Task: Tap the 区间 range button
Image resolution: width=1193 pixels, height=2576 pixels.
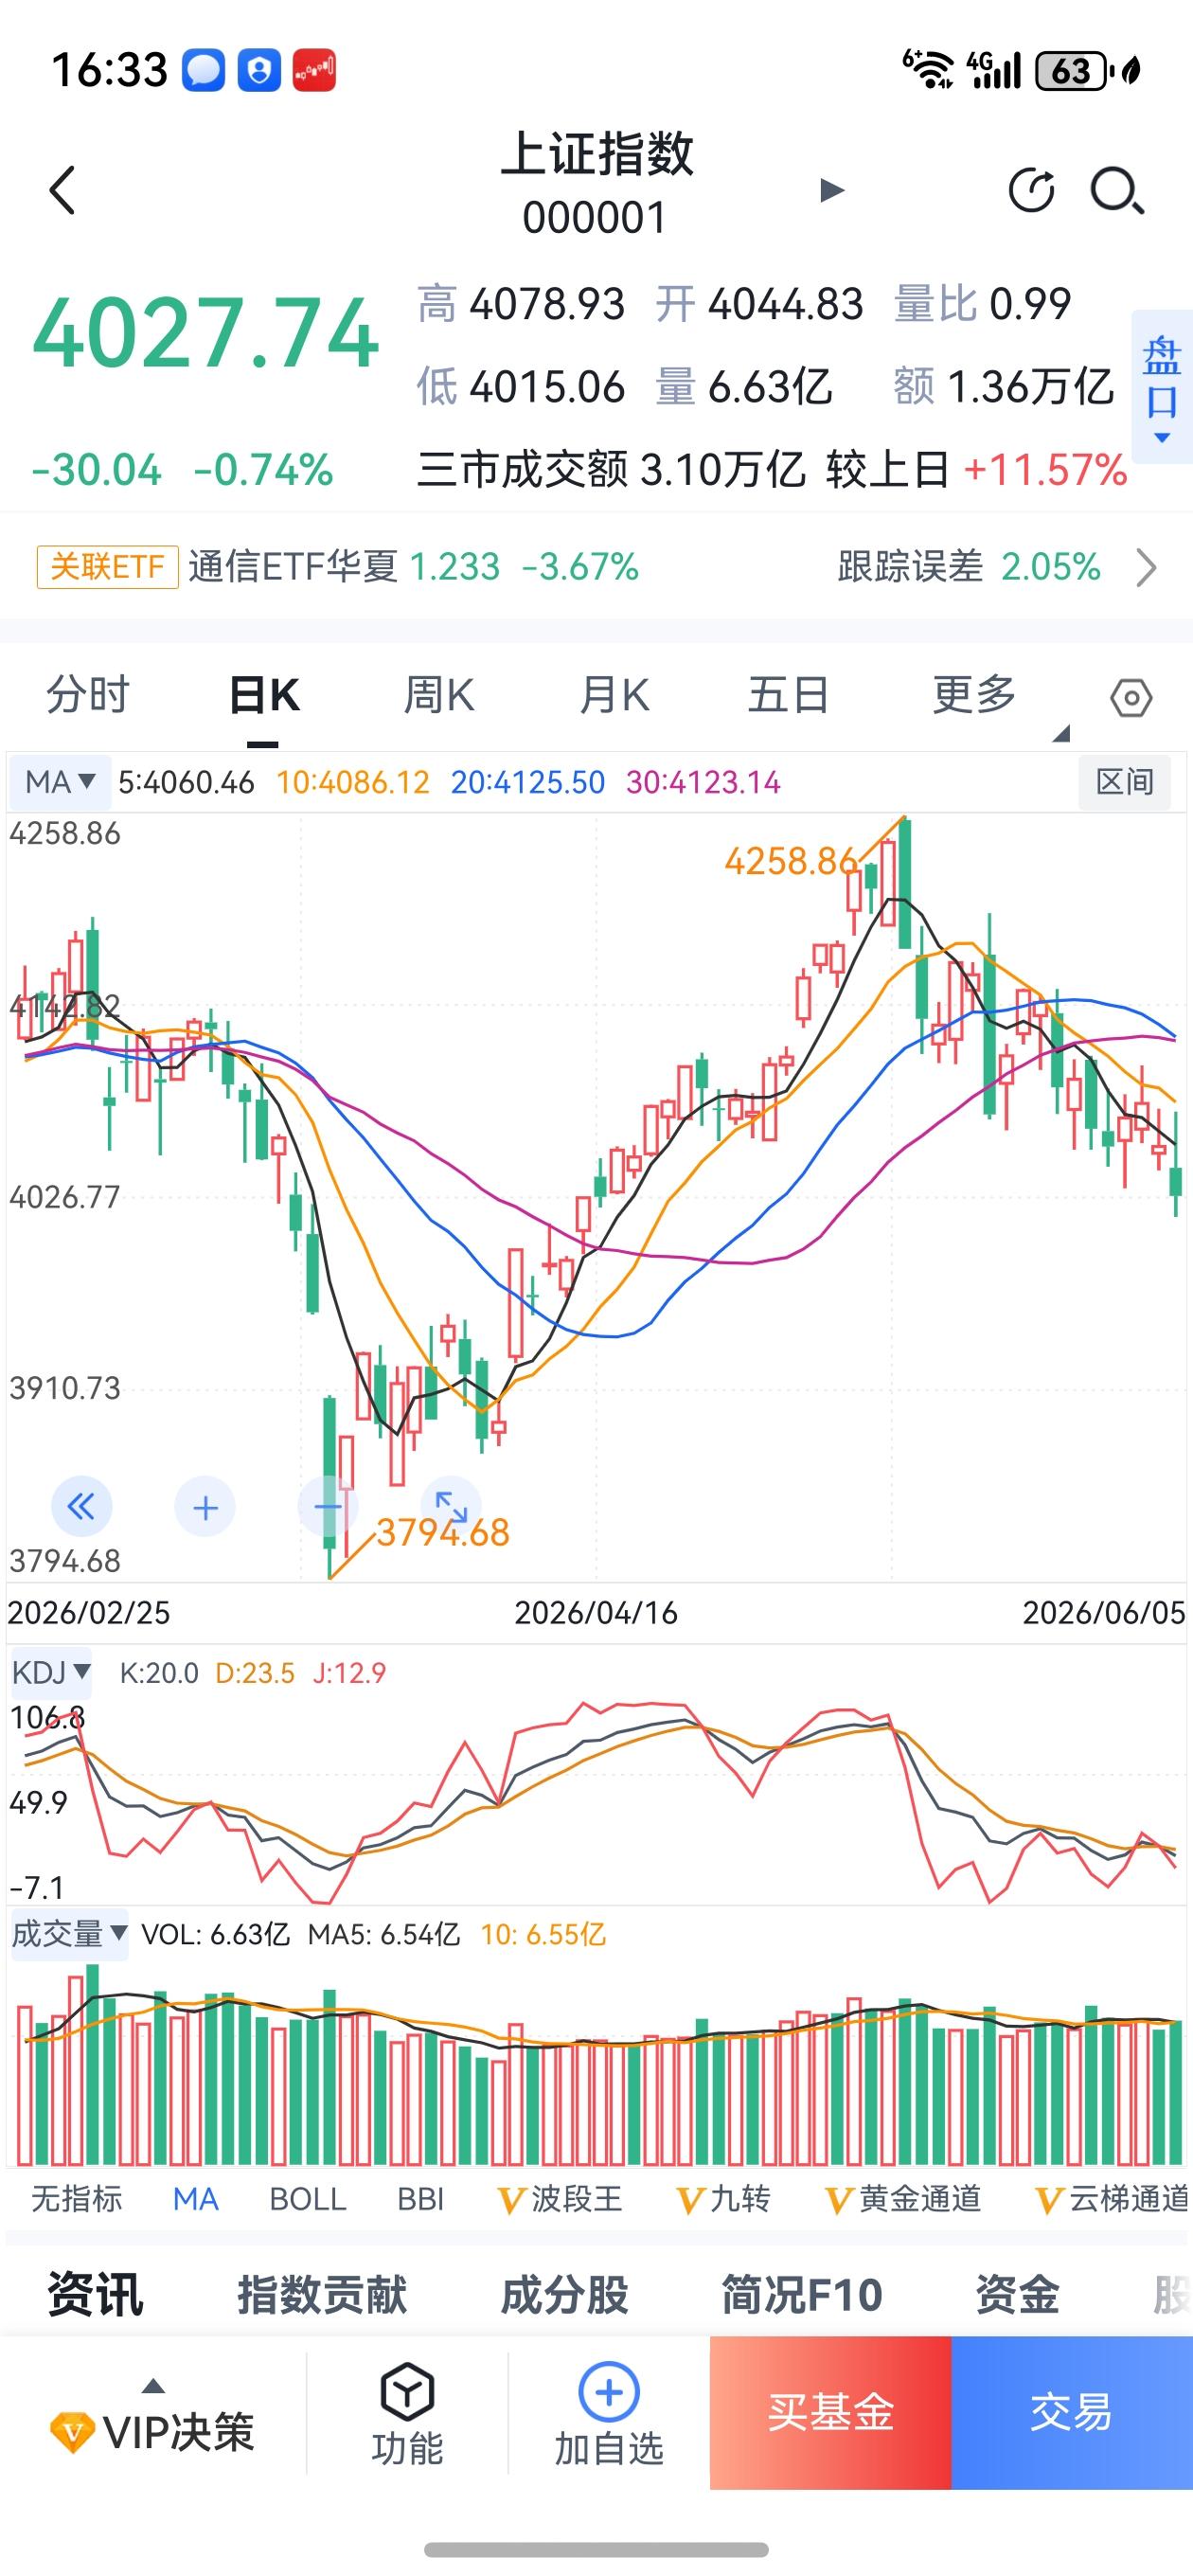Action: pyautogui.click(x=1125, y=782)
